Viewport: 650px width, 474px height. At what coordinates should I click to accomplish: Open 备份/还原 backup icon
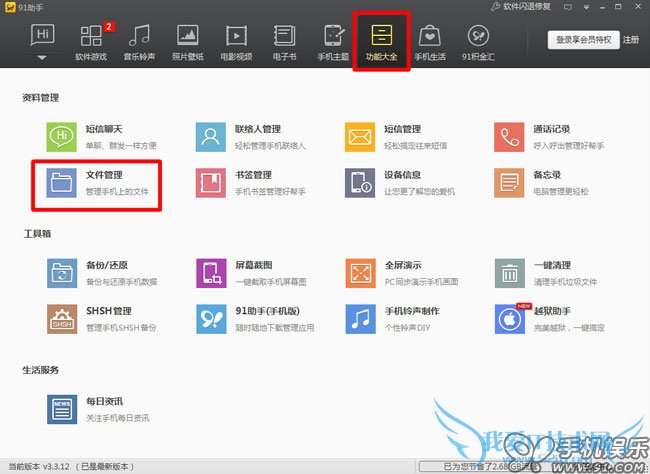coord(62,273)
